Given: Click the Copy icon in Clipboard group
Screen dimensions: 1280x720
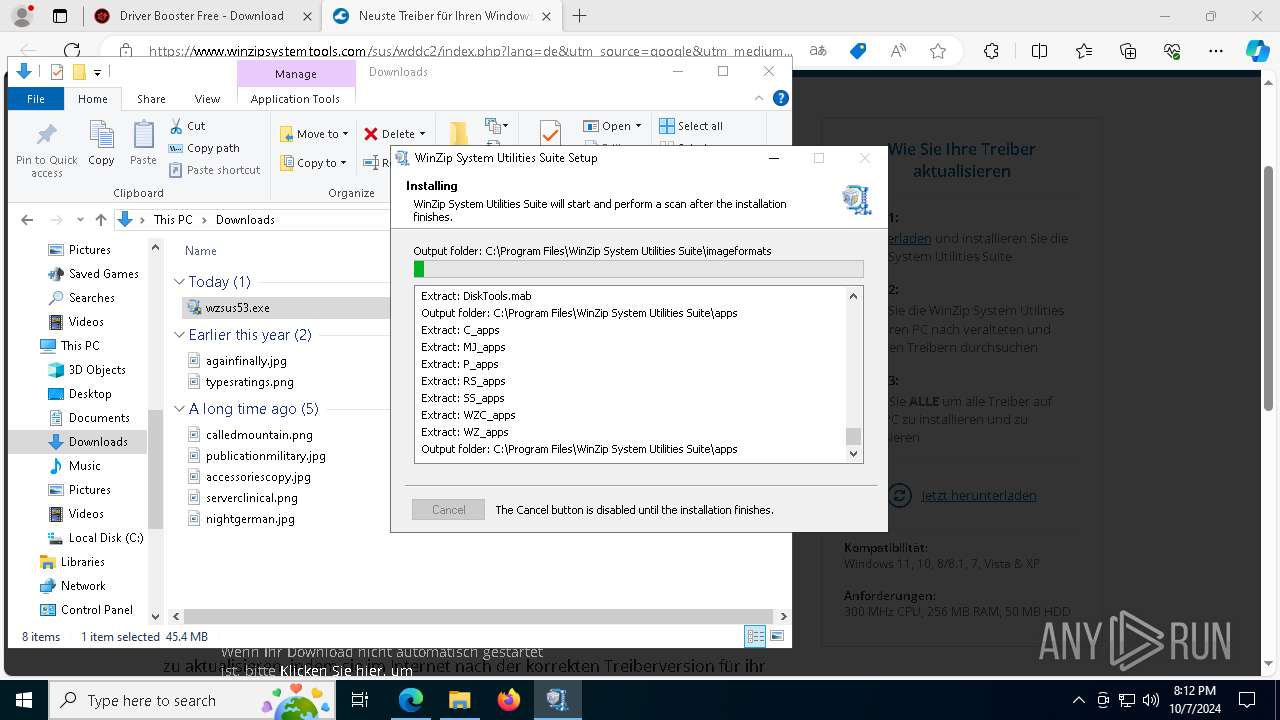Looking at the screenshot, I should click(x=101, y=135).
